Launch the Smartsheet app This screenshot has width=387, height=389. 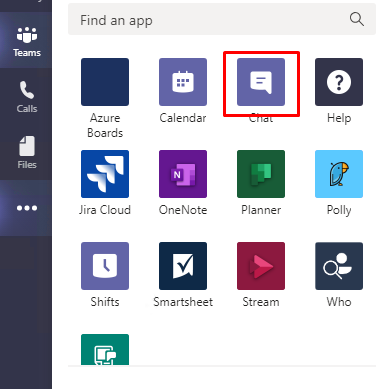tap(183, 266)
